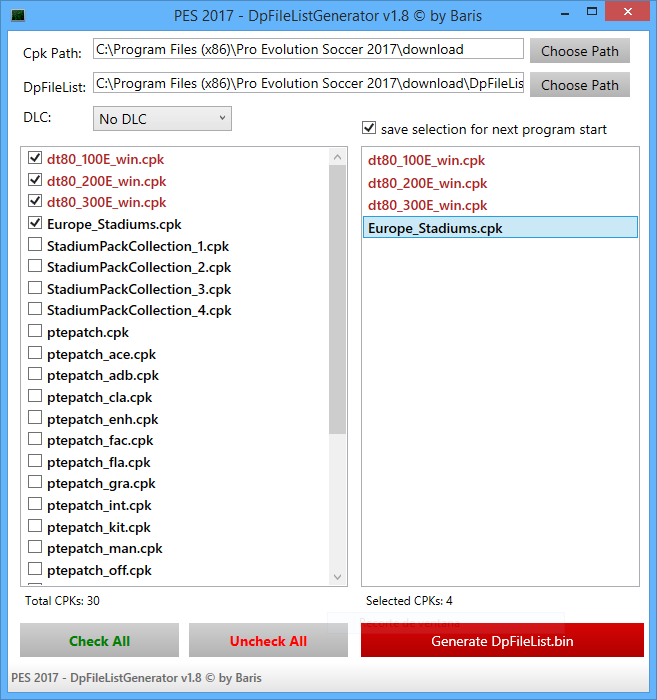Select dt80_200E_win.cpk in the selected list

[x=500, y=183]
